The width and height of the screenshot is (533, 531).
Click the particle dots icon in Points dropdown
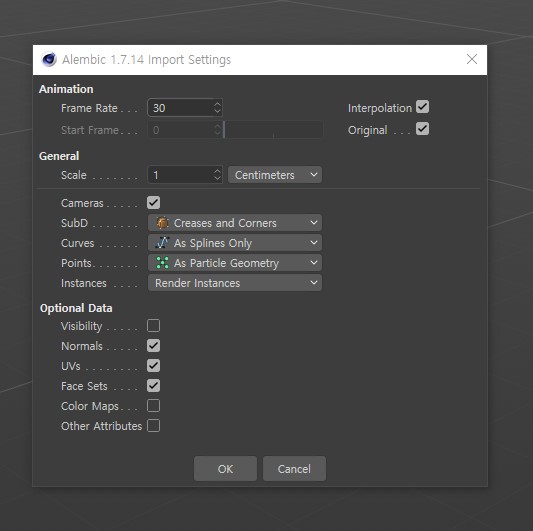coord(162,263)
